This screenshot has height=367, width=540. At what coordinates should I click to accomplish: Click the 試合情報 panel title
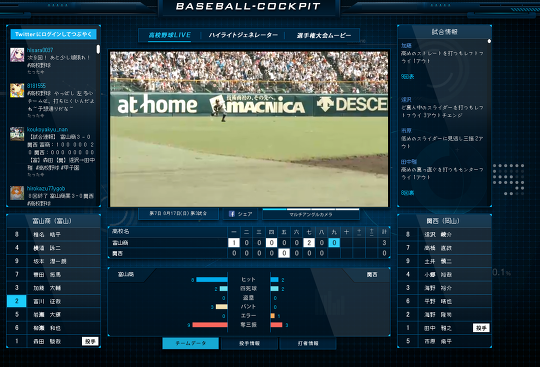coord(445,32)
